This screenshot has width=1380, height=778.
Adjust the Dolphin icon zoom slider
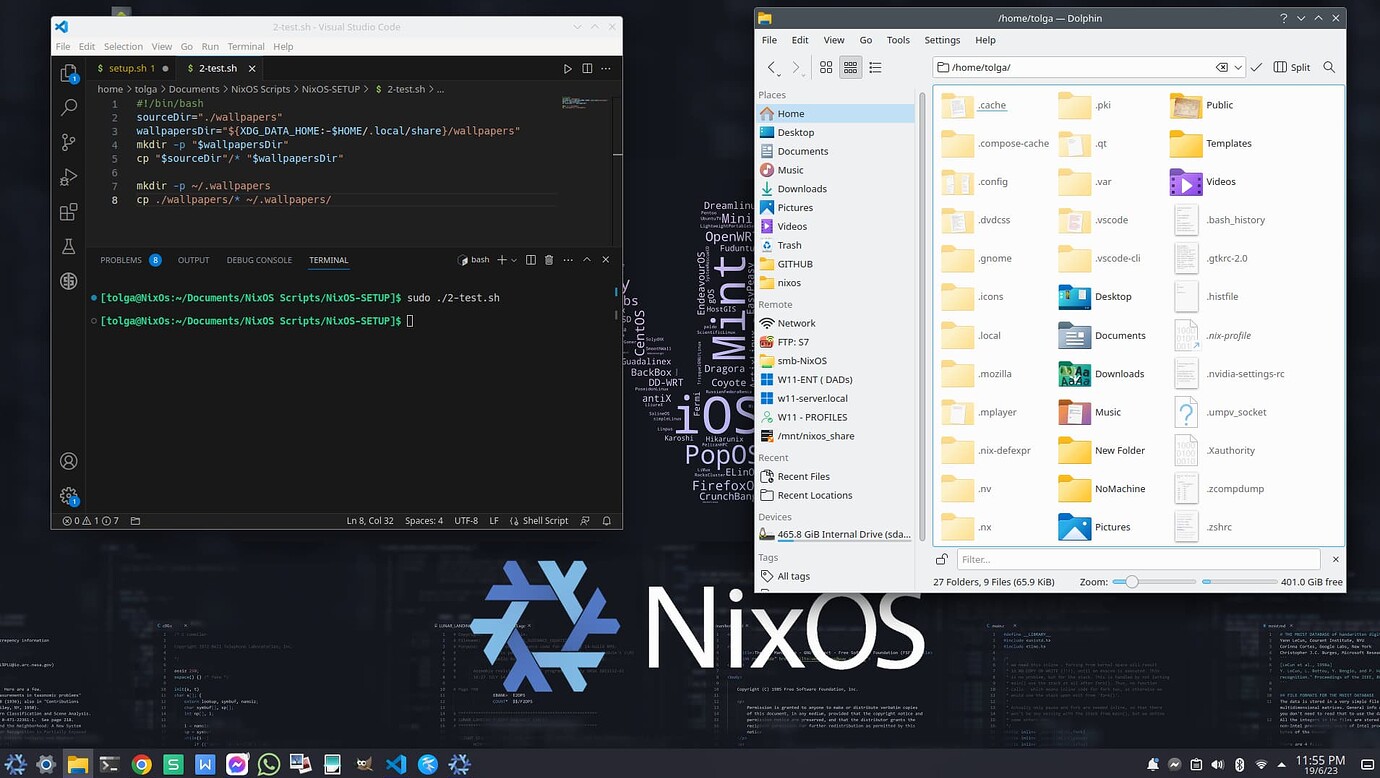pyautogui.click(x=1131, y=581)
